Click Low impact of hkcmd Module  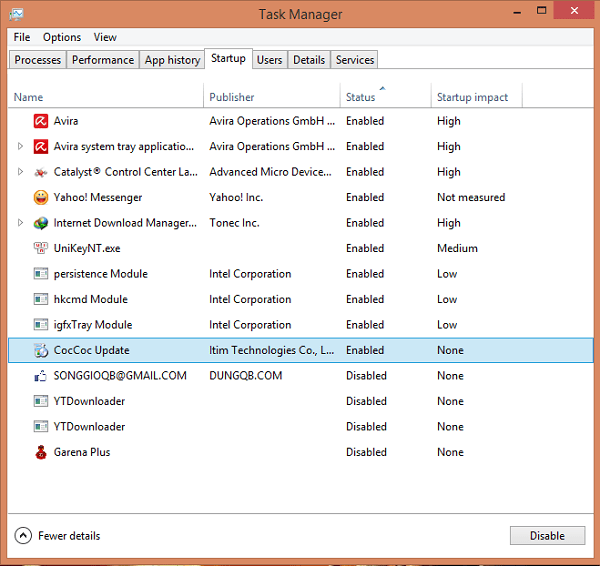[x=447, y=299]
